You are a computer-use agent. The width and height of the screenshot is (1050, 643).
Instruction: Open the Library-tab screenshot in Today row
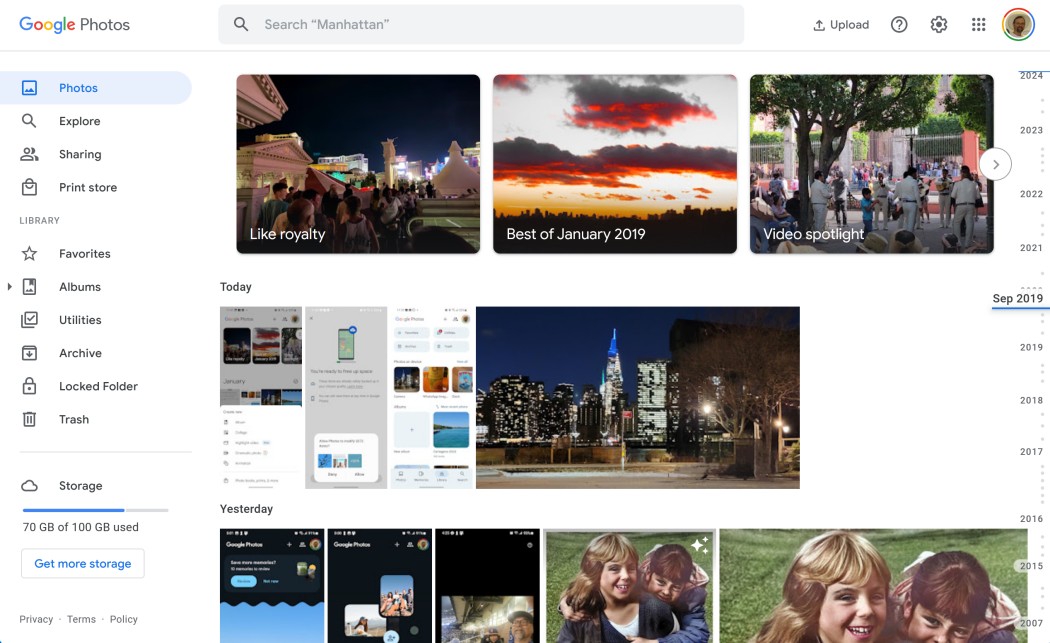tap(431, 398)
